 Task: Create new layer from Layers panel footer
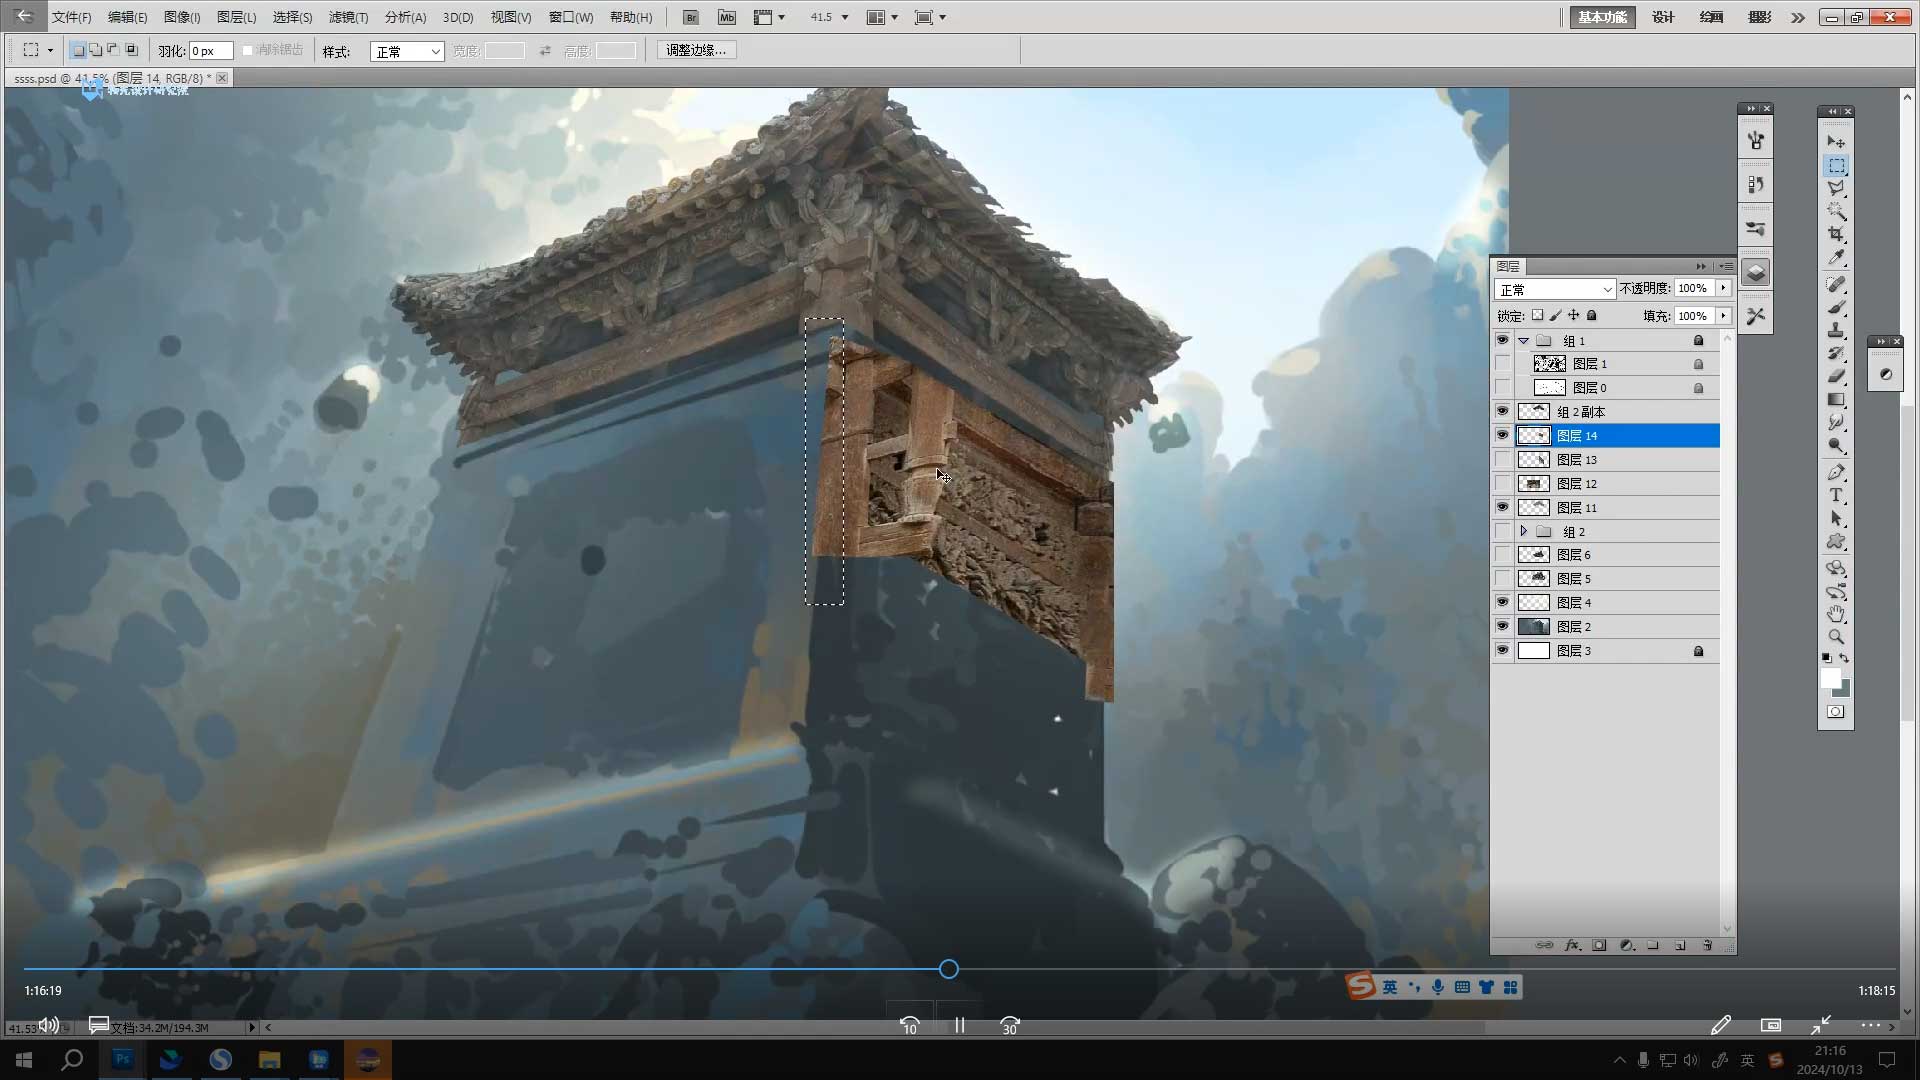(x=1680, y=945)
